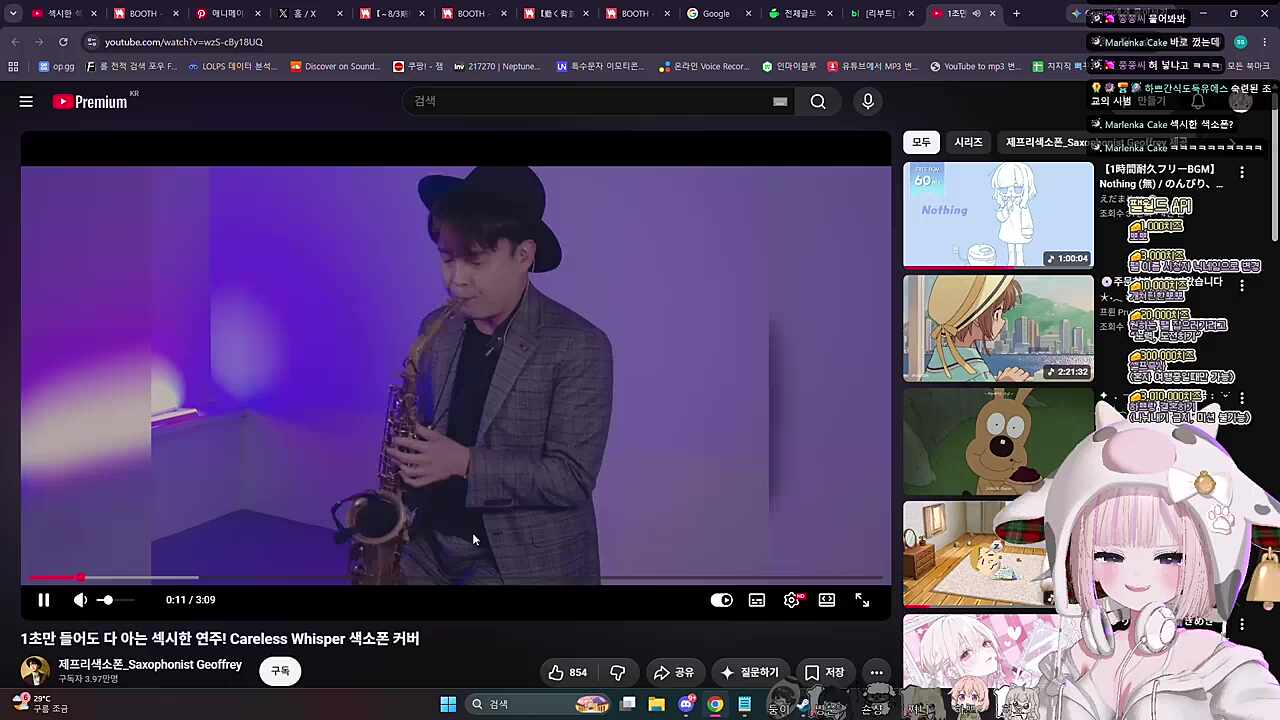Viewport: 1280px width, 720px height.
Task: Start voice search with microphone
Action: pos(868,101)
